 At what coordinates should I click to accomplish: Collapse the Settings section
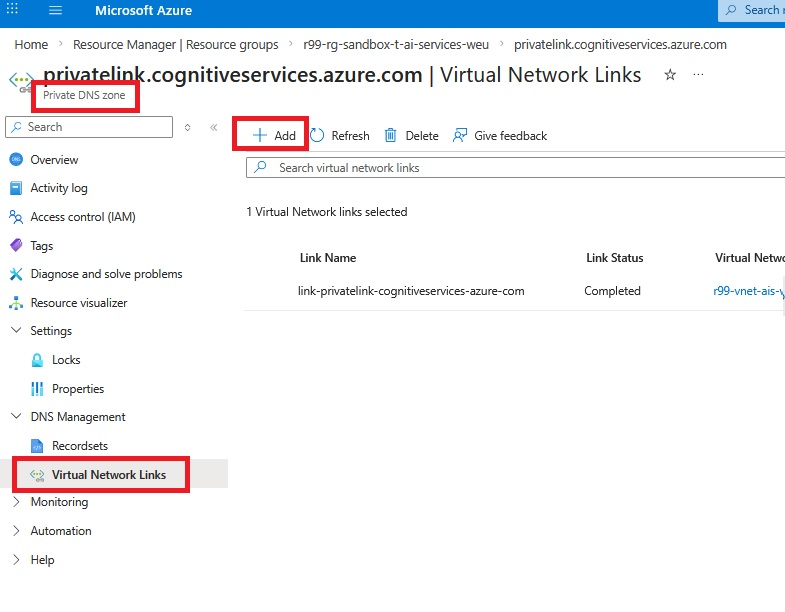click(16, 331)
